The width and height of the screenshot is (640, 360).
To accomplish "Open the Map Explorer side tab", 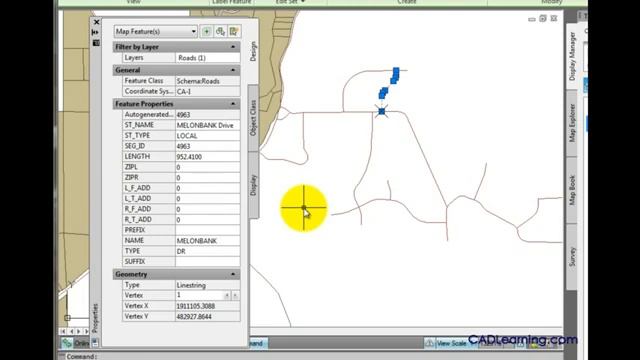I will click(572, 123).
